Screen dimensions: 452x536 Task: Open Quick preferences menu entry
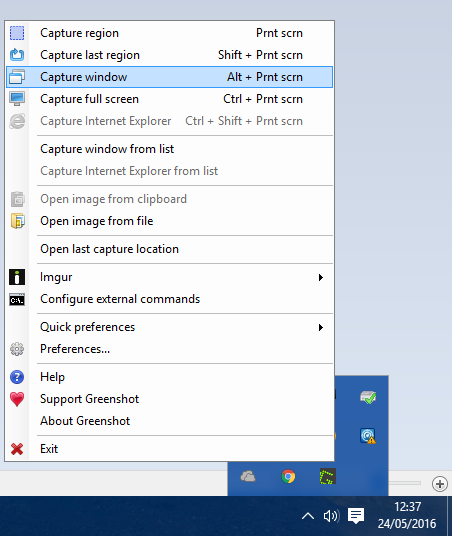[169, 327]
